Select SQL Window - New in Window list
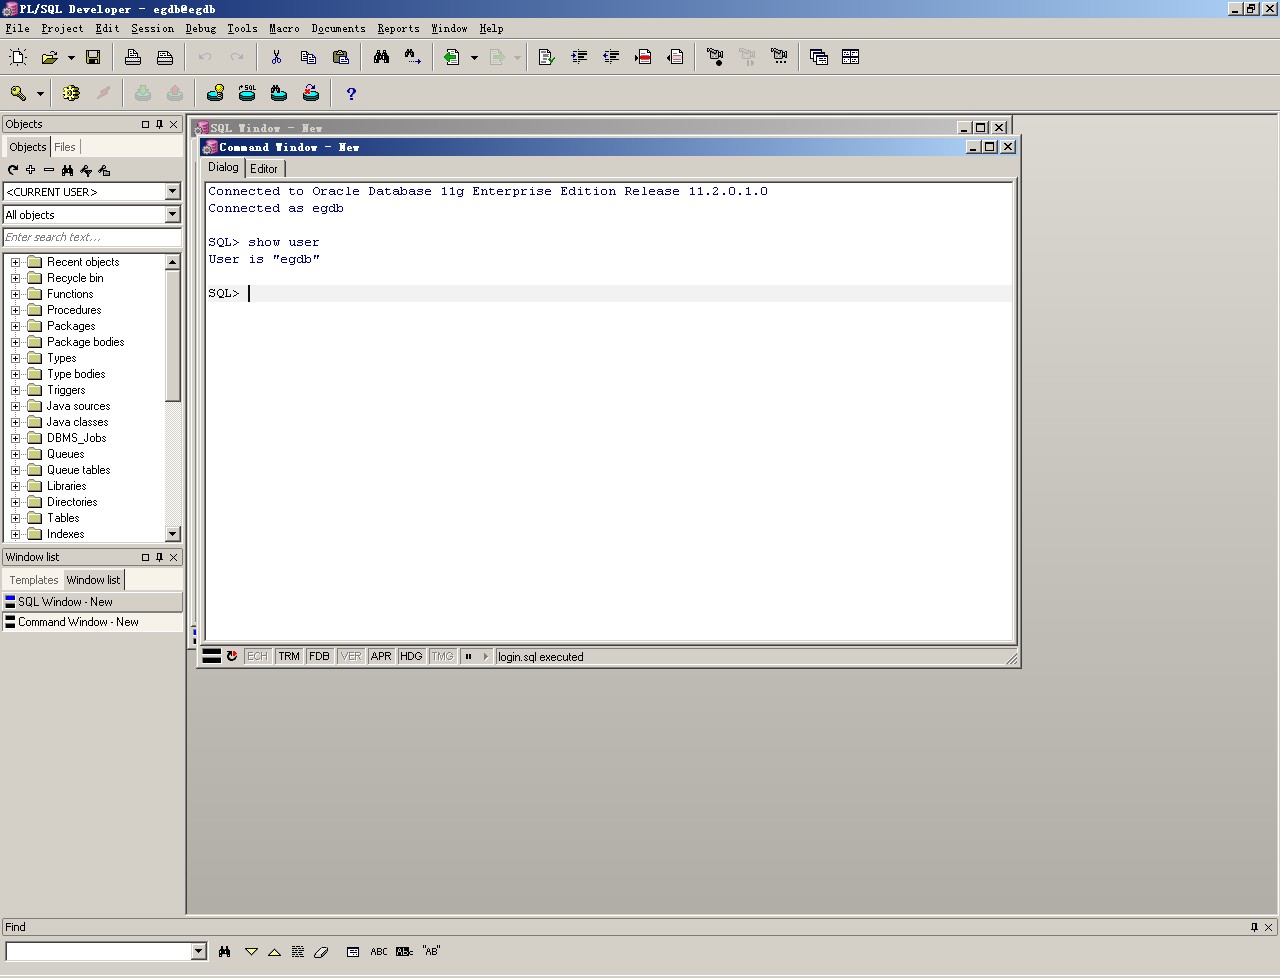Viewport: 1280px width, 978px height. point(92,602)
